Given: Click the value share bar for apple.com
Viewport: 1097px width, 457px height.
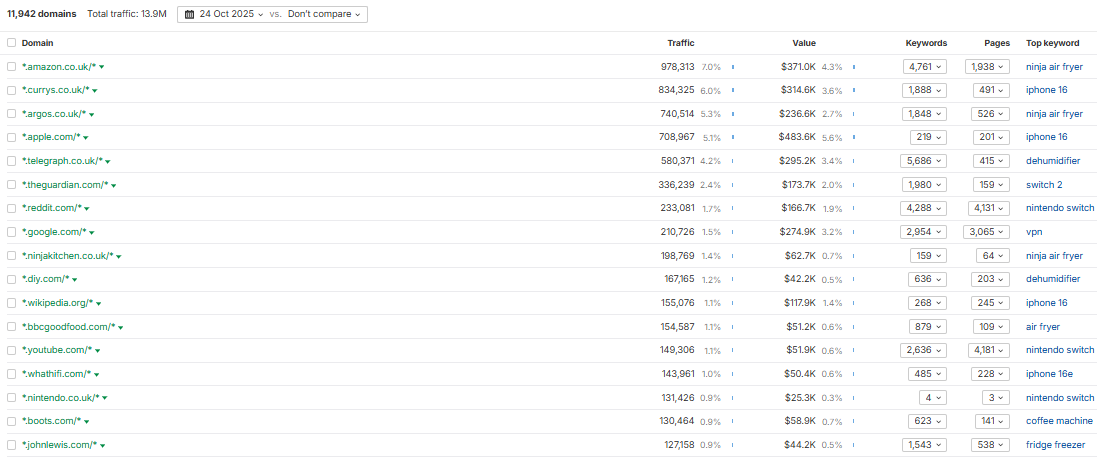Looking at the screenshot, I should (x=854, y=138).
